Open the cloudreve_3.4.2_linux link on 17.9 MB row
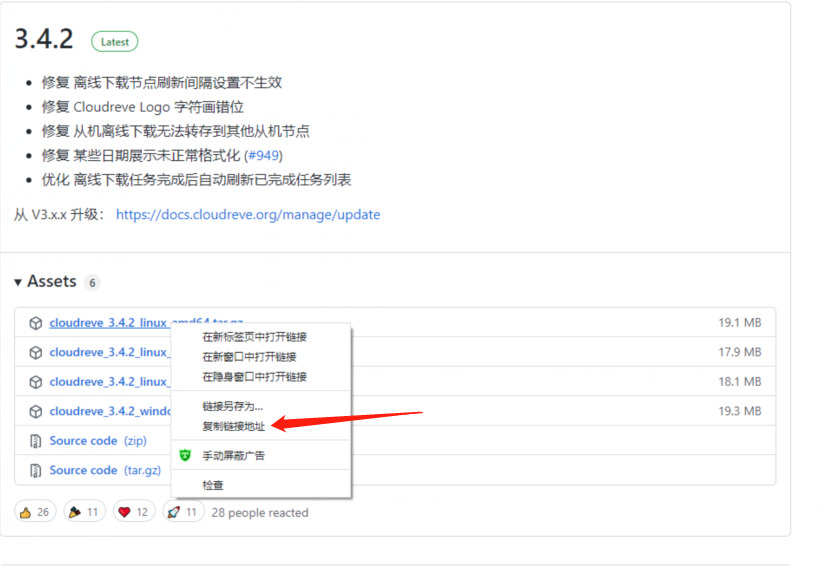840x566 pixels. point(110,352)
